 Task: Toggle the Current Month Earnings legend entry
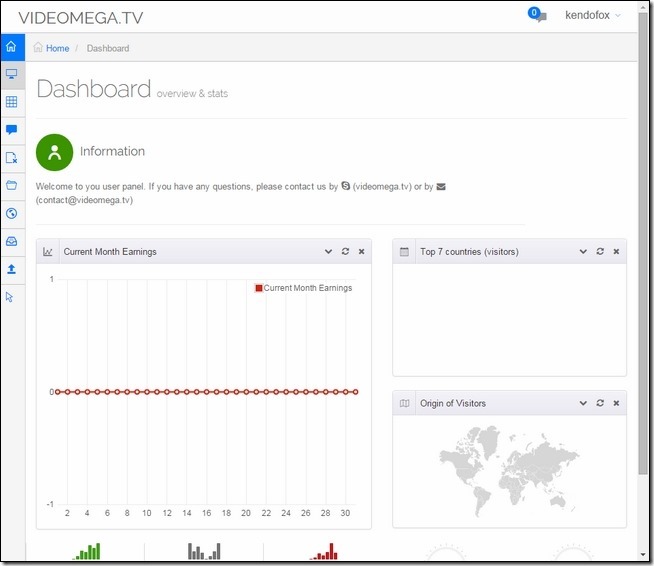point(304,288)
